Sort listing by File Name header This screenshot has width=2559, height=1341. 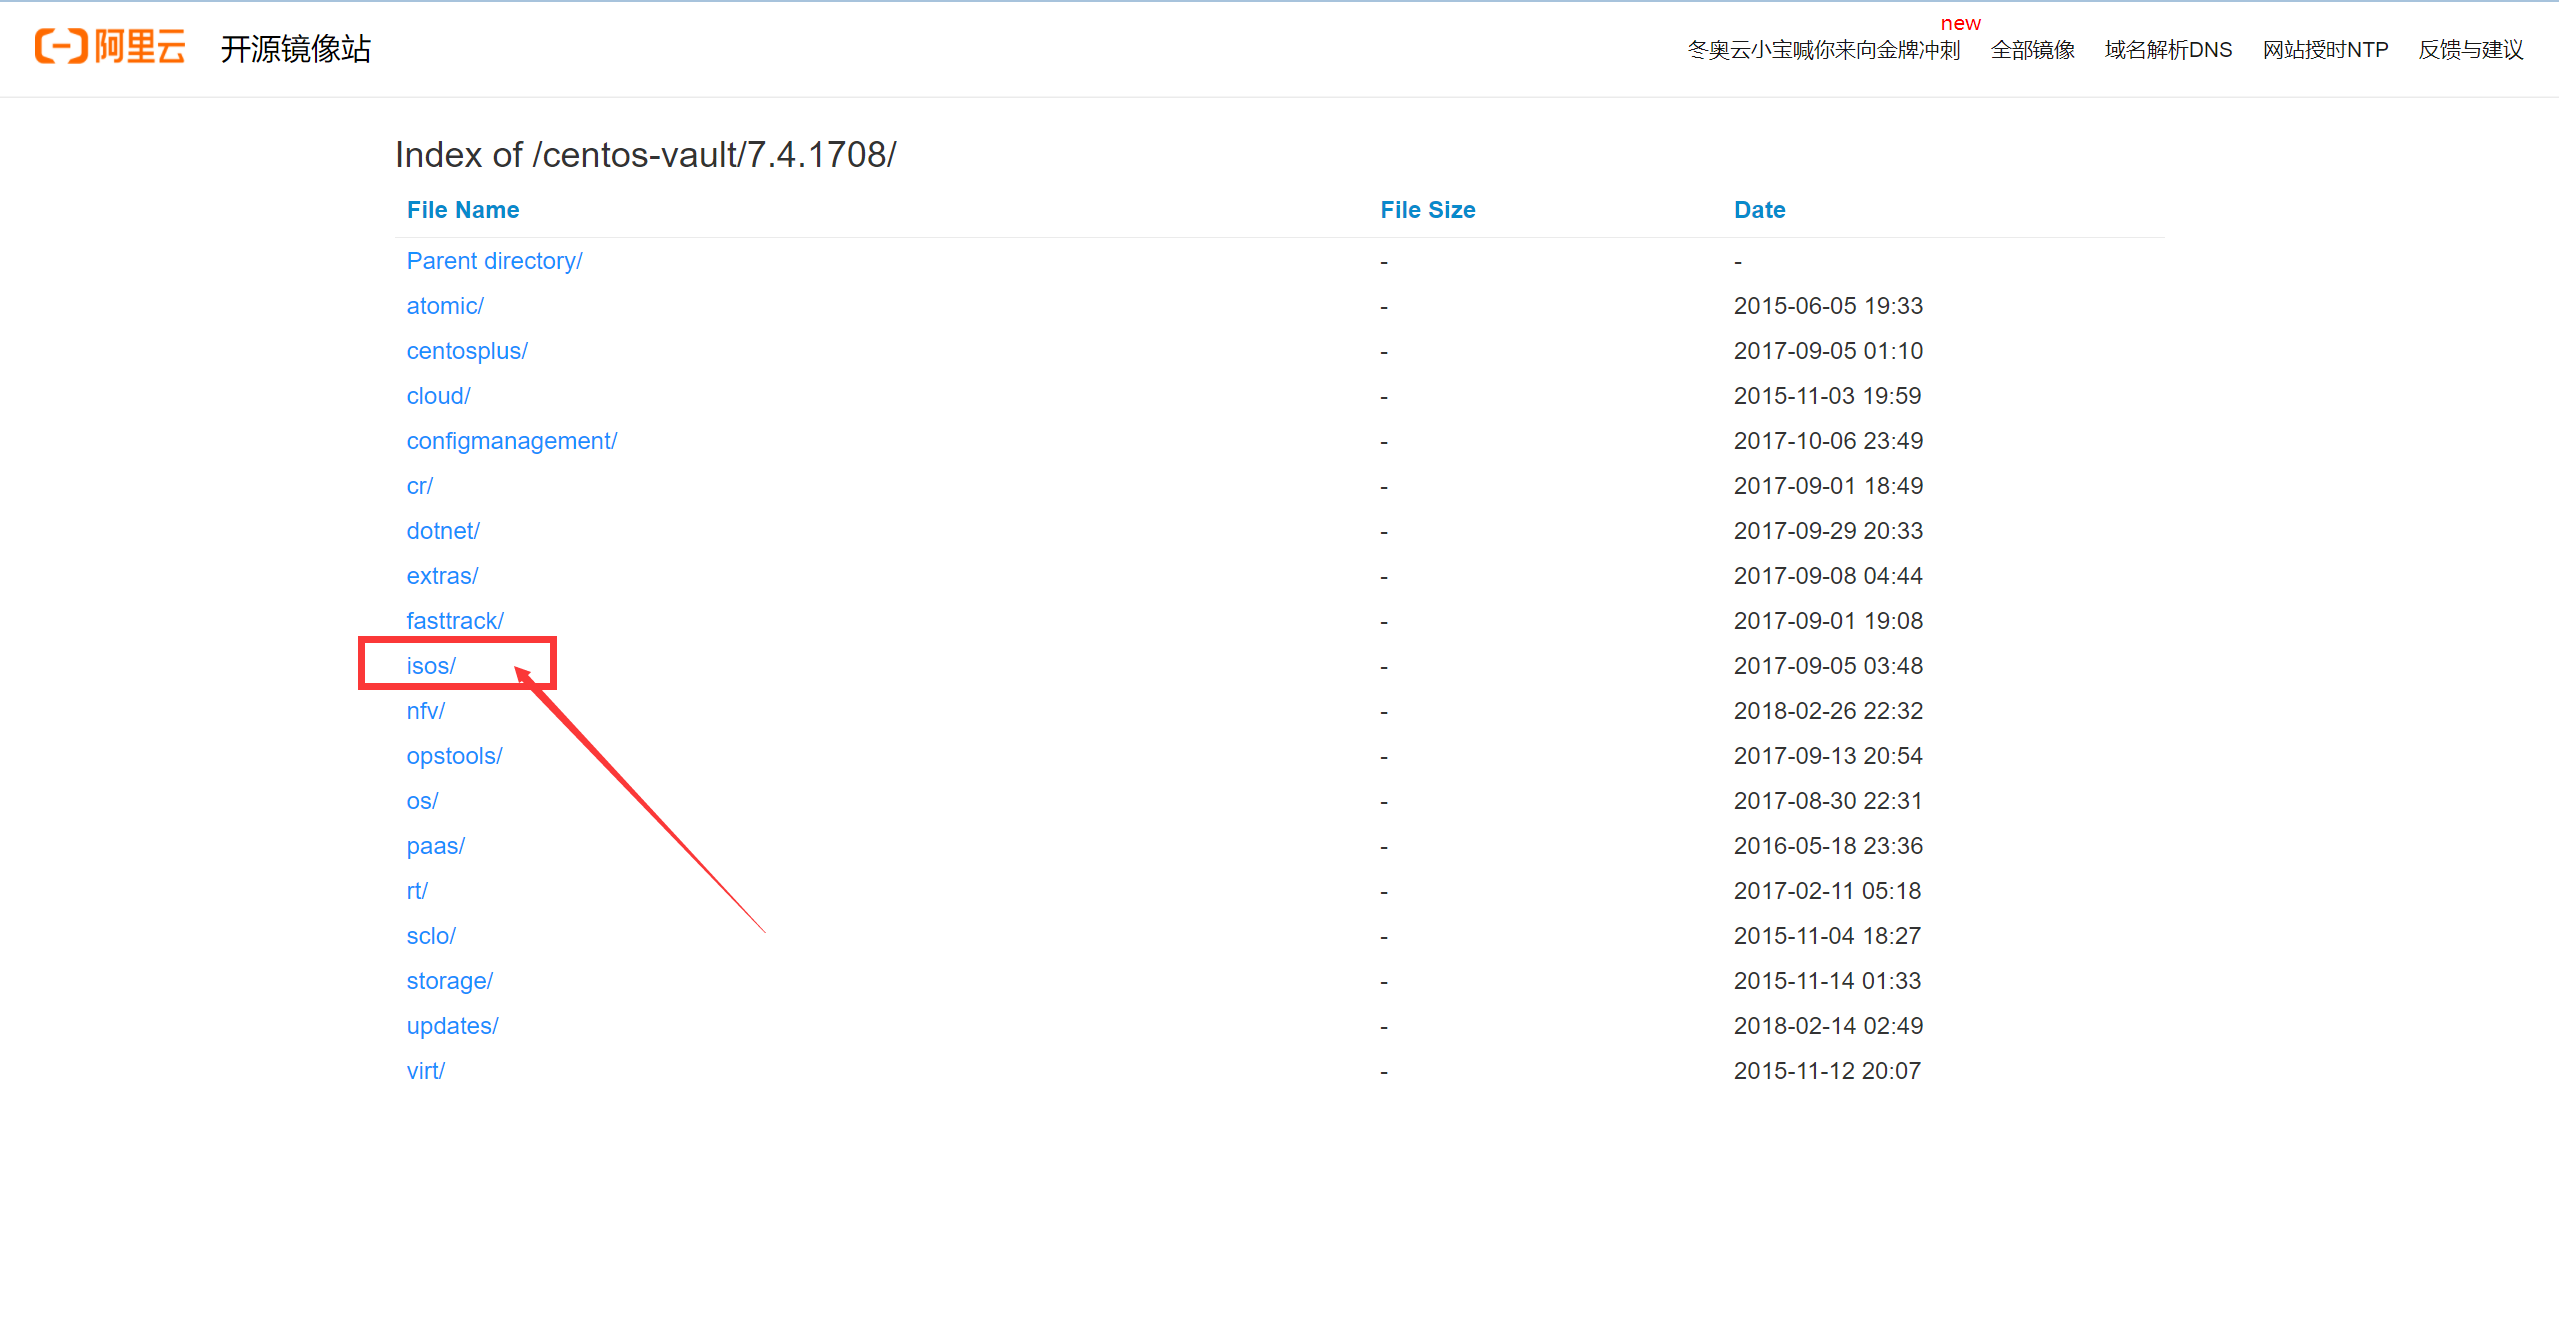pyautogui.click(x=463, y=210)
